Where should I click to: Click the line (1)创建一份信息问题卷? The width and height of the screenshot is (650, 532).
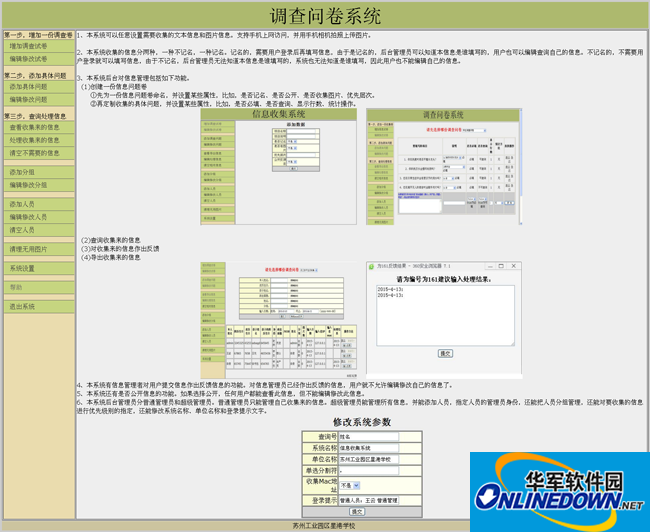pos(114,87)
